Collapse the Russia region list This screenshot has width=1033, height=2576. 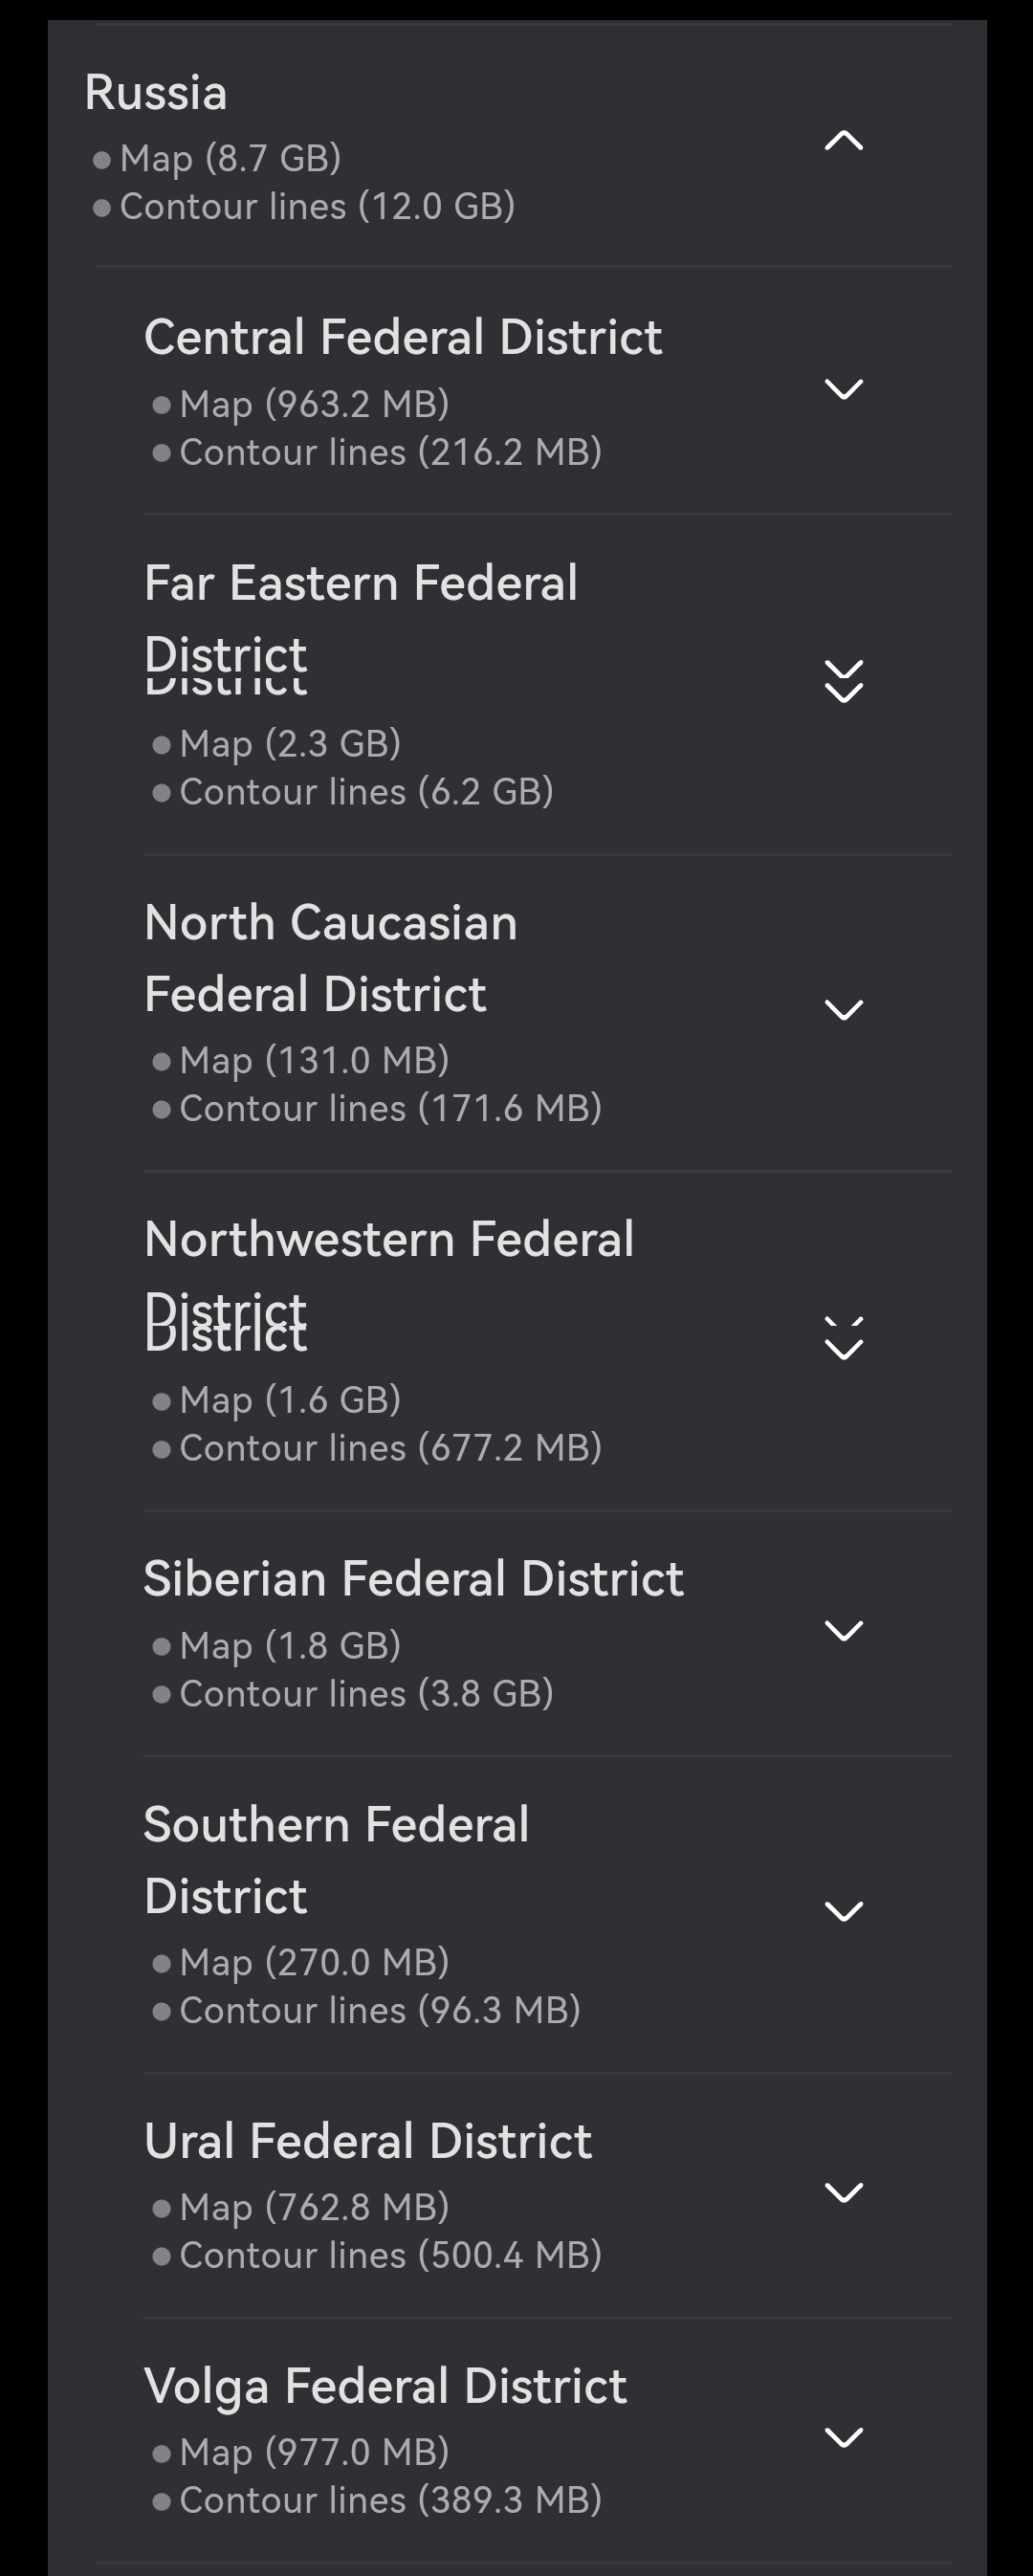point(843,141)
